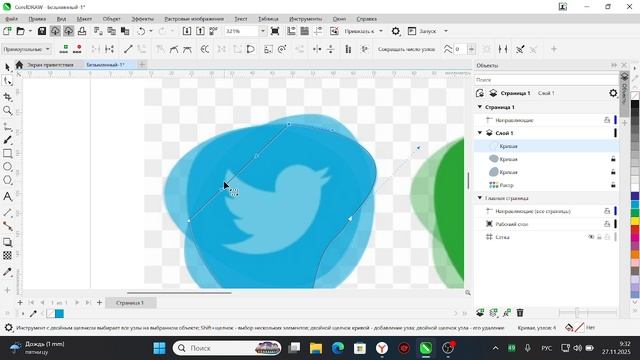Toggle lock on second Кривая object
Viewport: 640px width, 360px height.
tap(613, 159)
